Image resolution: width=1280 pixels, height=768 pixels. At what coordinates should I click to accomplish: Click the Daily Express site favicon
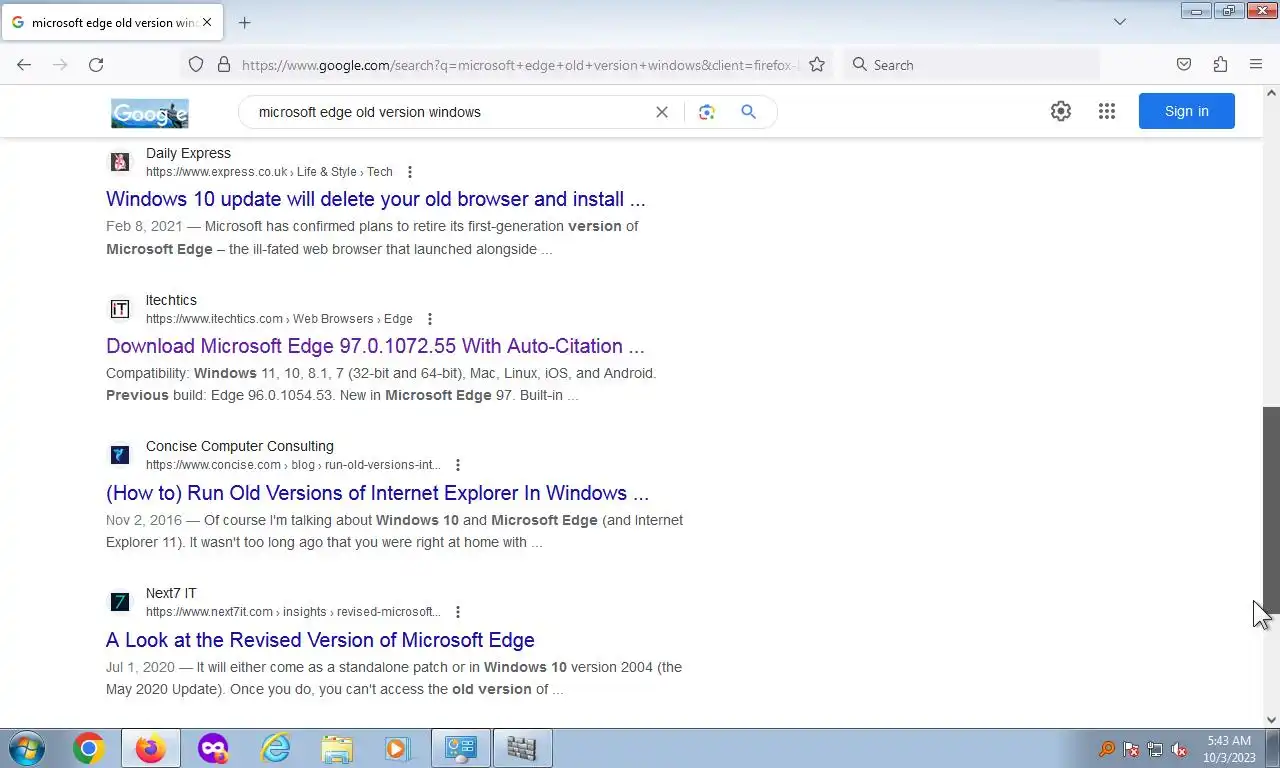pyautogui.click(x=120, y=162)
